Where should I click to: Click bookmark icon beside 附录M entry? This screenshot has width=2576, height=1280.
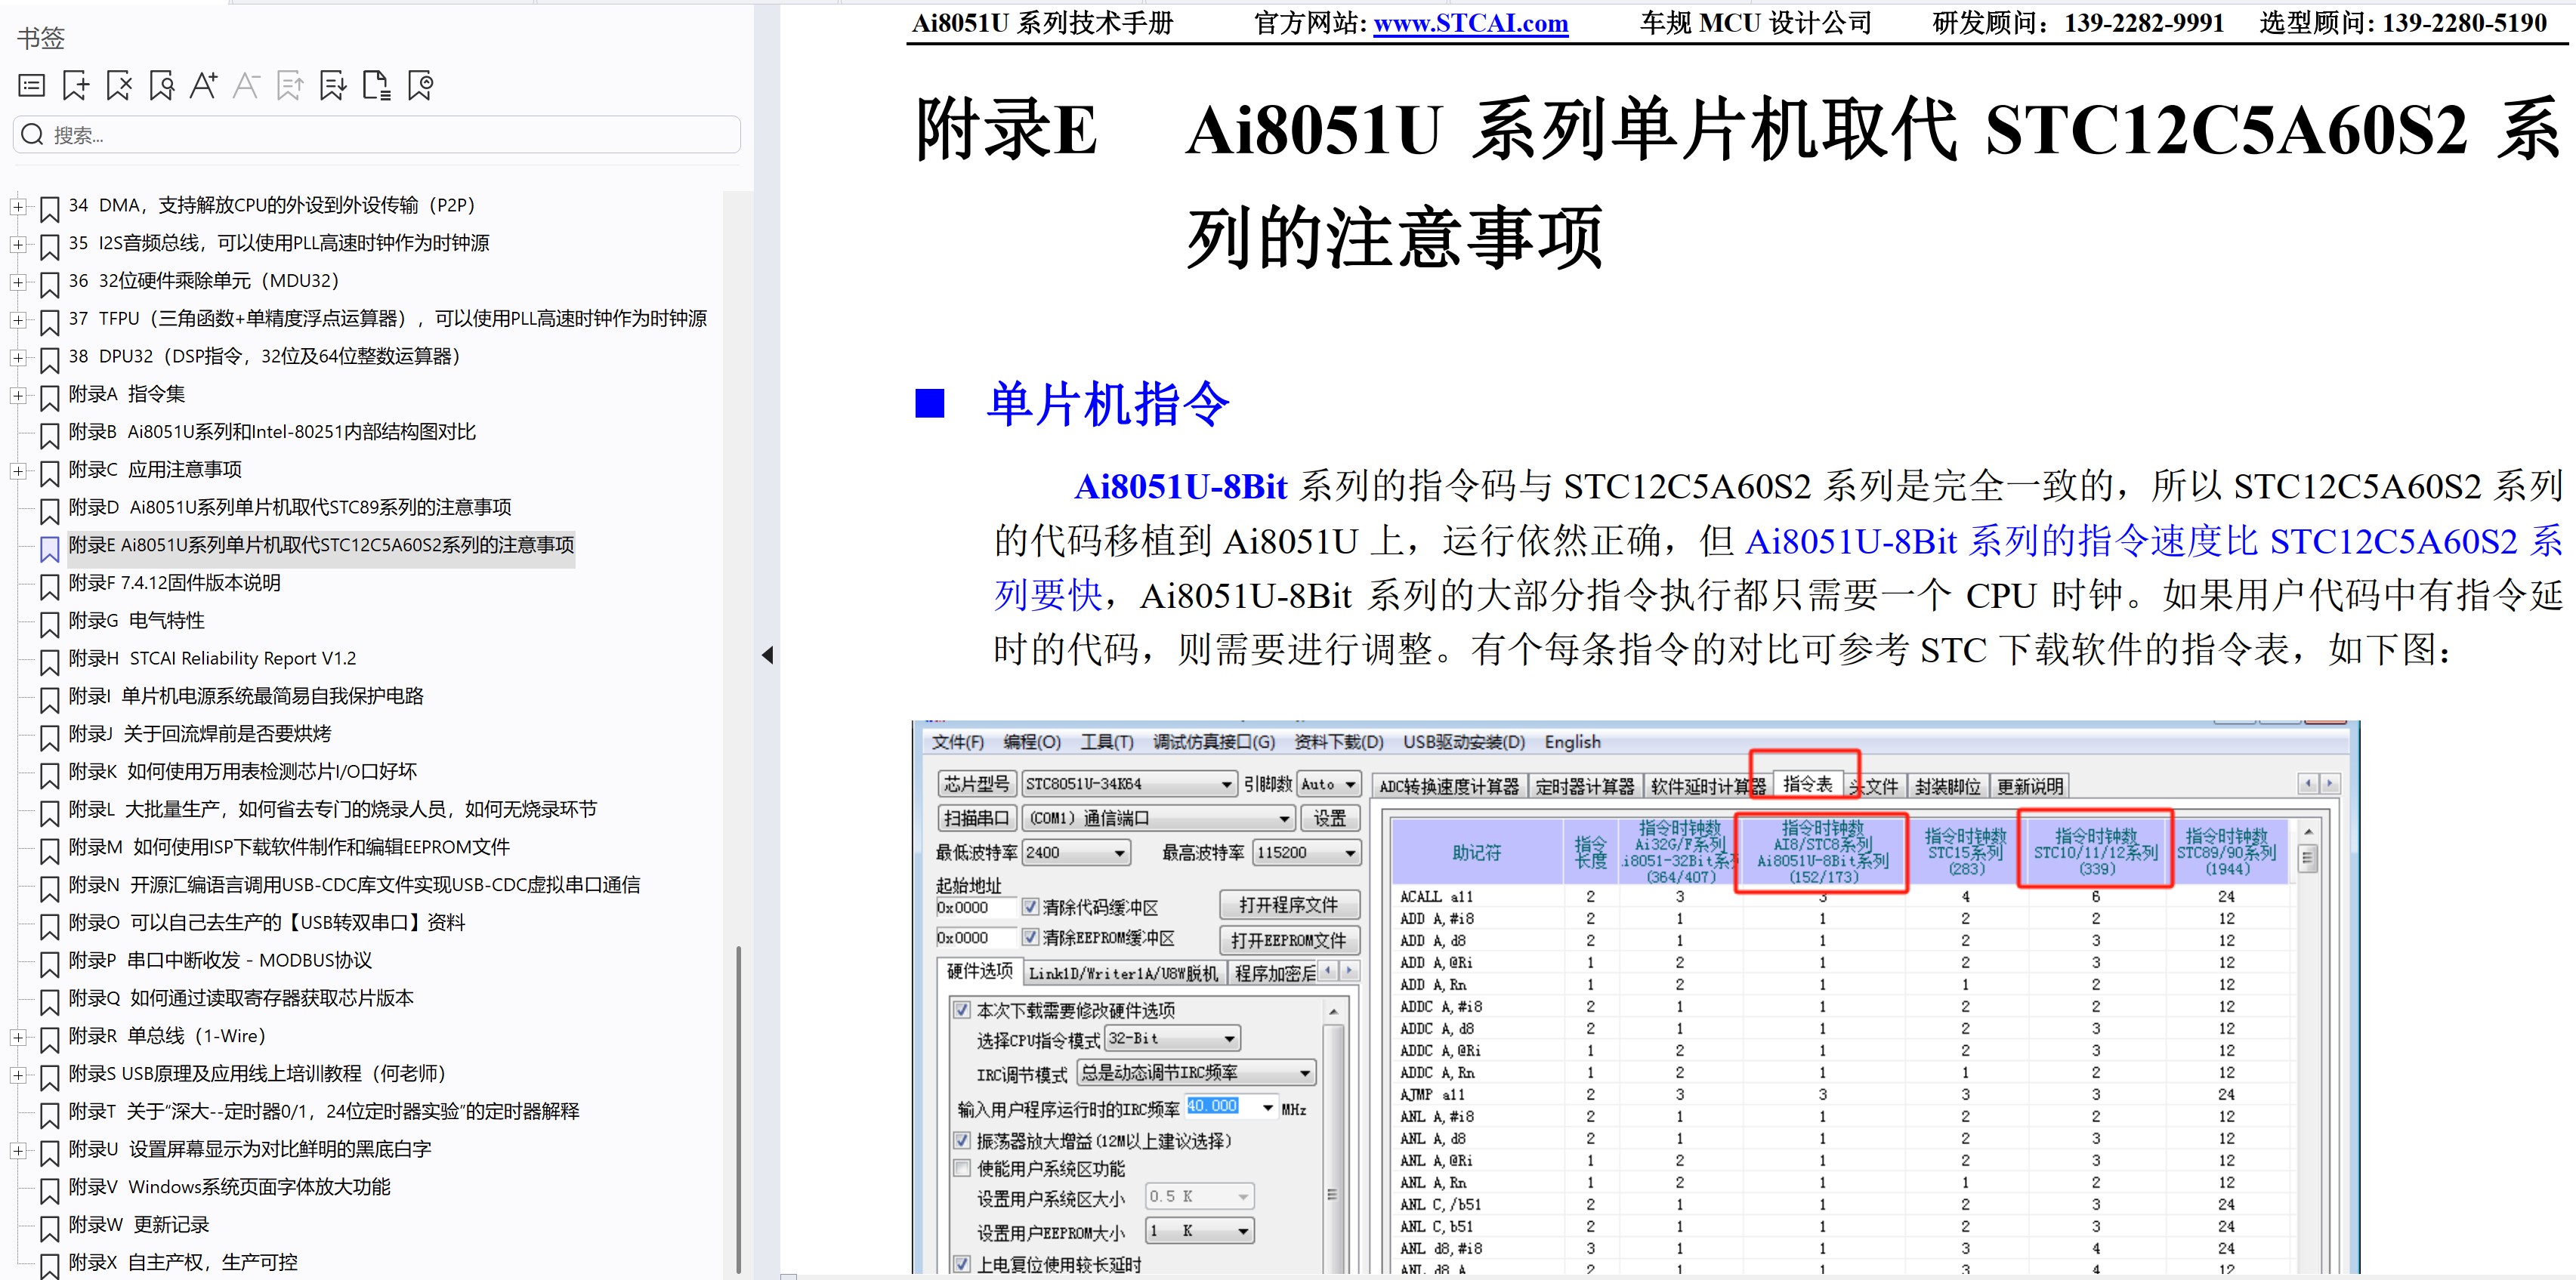coord(49,850)
